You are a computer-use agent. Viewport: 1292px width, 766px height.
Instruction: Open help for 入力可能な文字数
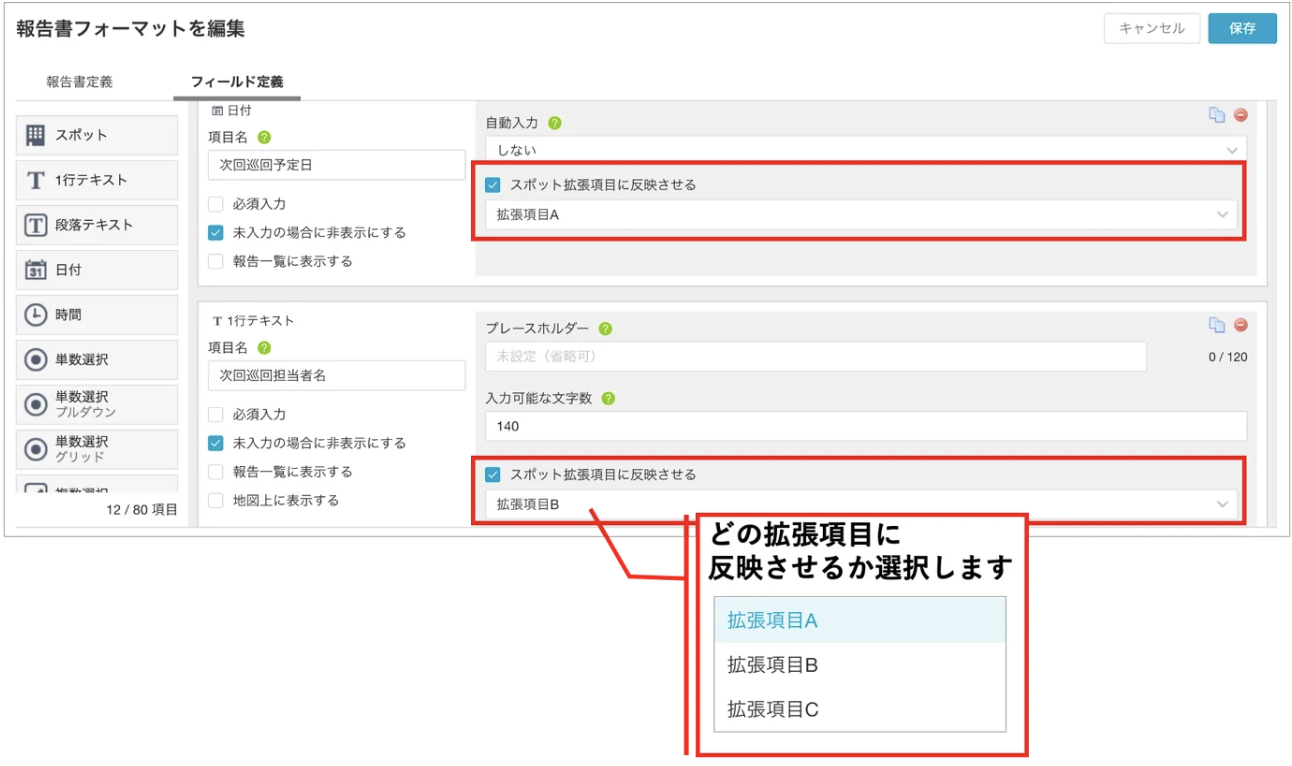click(608, 398)
